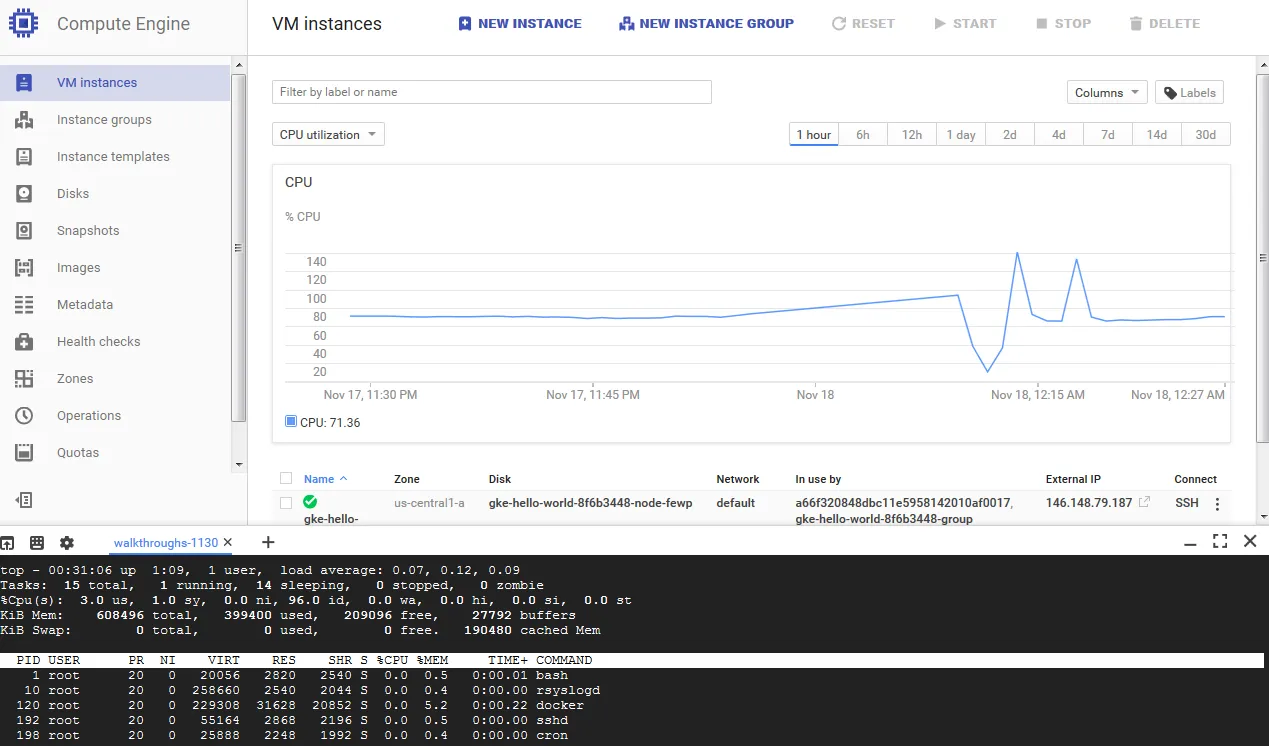Check the gke-hello instance row checkbox
Viewport: 1269px width, 746px height.
(286, 503)
